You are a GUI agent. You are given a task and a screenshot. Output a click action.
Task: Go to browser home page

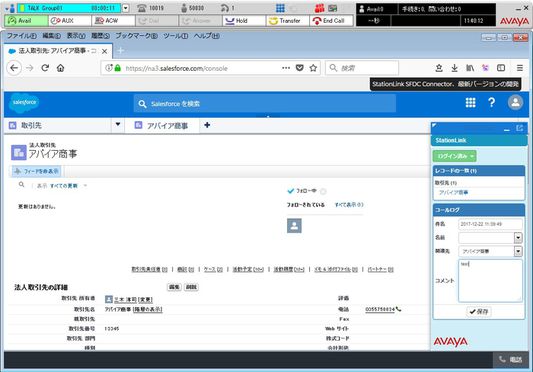point(61,68)
